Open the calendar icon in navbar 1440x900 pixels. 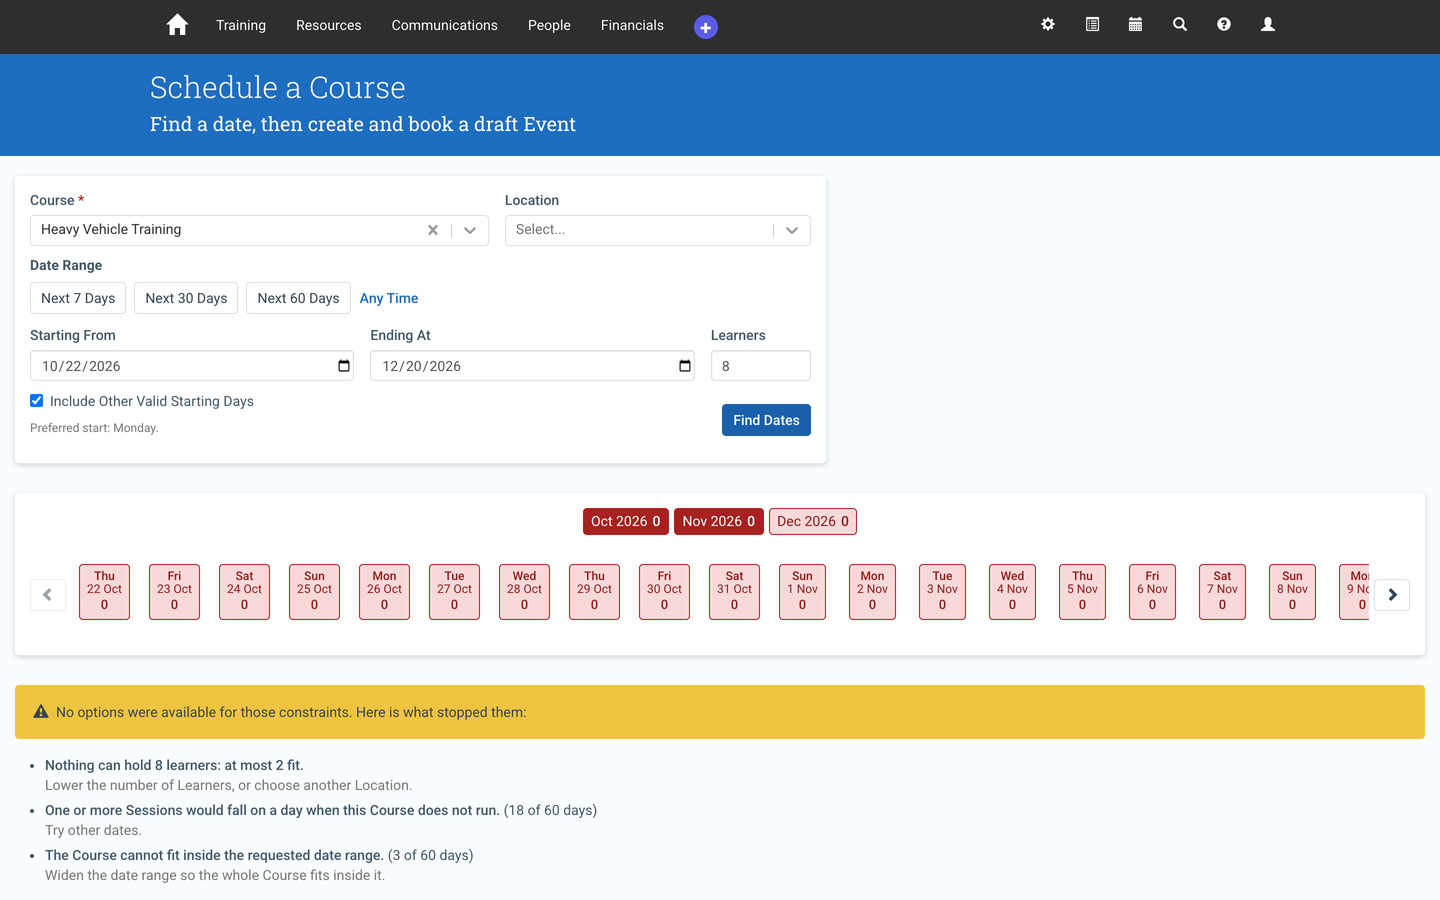point(1135,24)
